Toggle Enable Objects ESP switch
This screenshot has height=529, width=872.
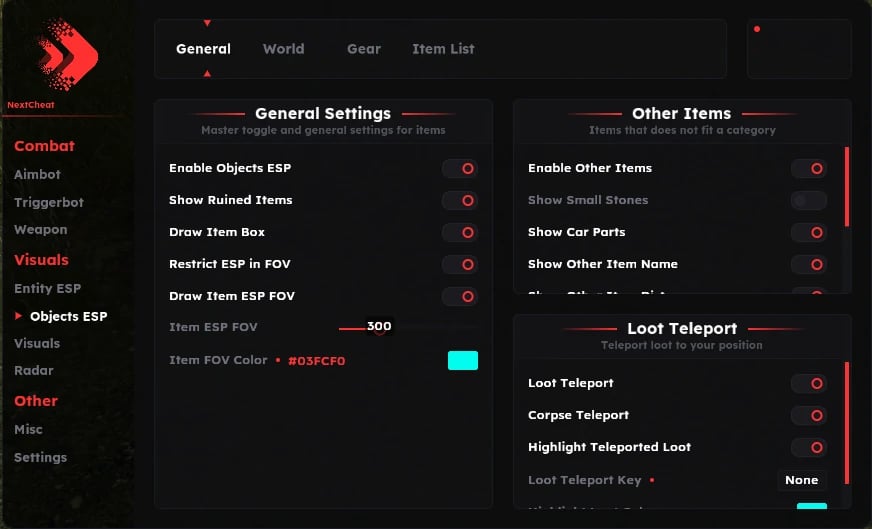(460, 169)
